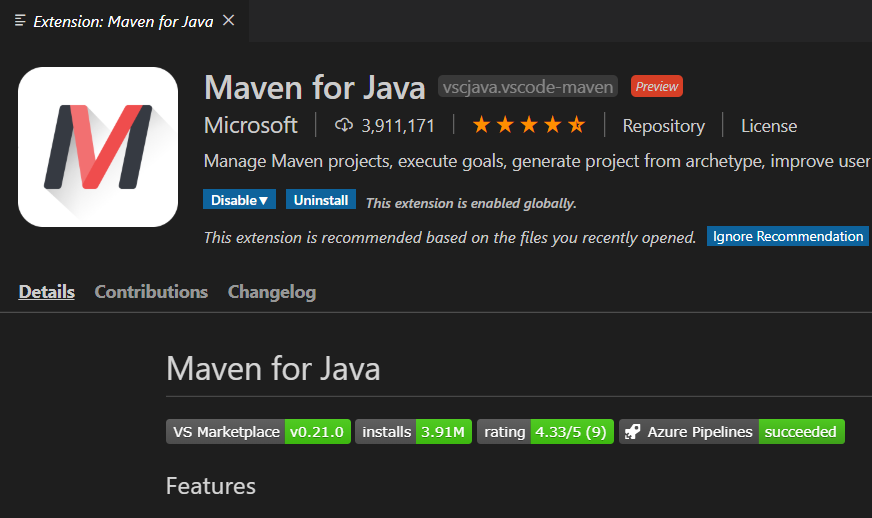The height and width of the screenshot is (518, 872).
Task: Click the red Preview tag
Action: (x=657, y=87)
